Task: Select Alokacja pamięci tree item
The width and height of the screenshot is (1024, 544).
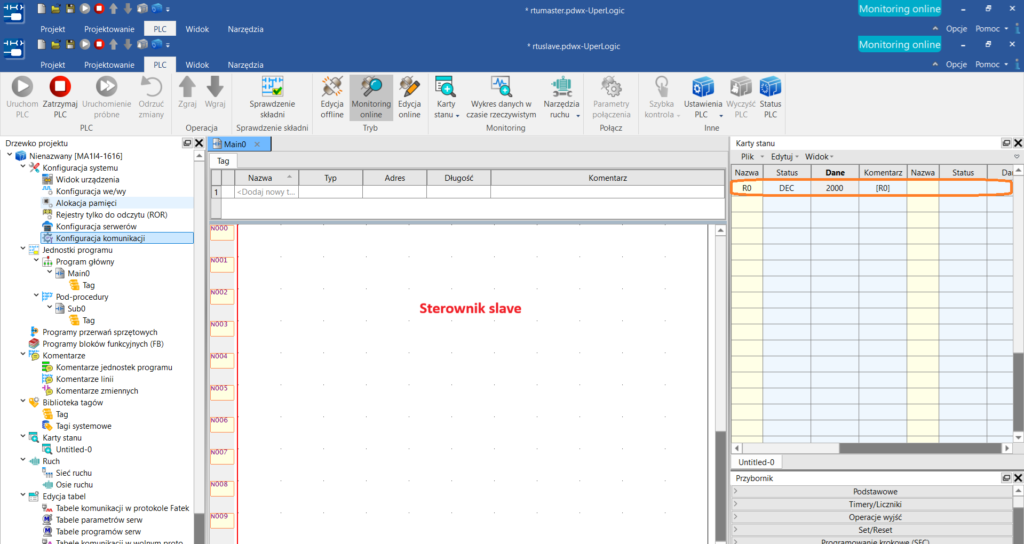Action: [86, 203]
